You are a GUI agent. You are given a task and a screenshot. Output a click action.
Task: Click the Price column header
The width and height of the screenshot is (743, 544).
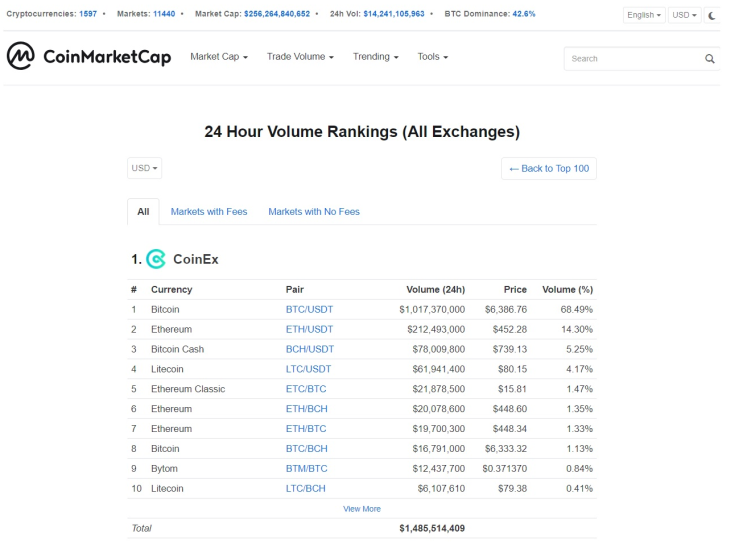tap(515, 290)
